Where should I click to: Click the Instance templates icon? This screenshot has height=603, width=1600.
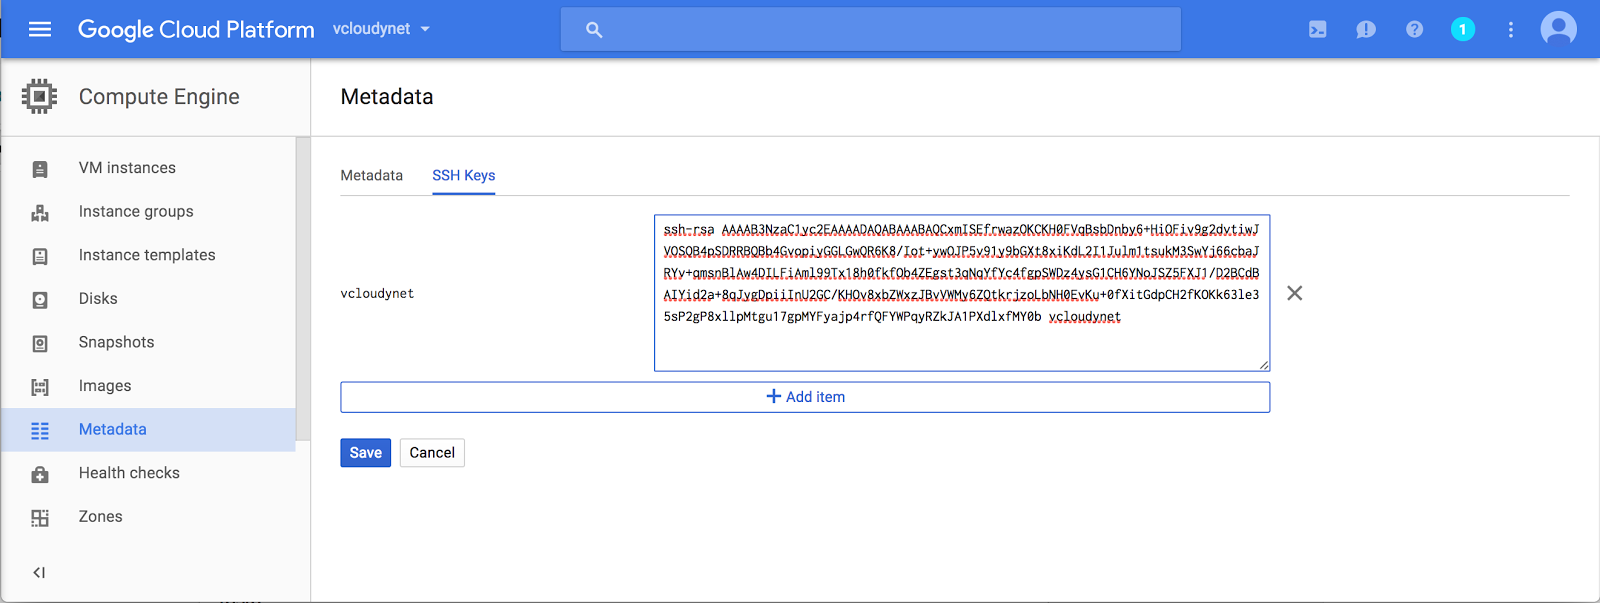coord(40,256)
